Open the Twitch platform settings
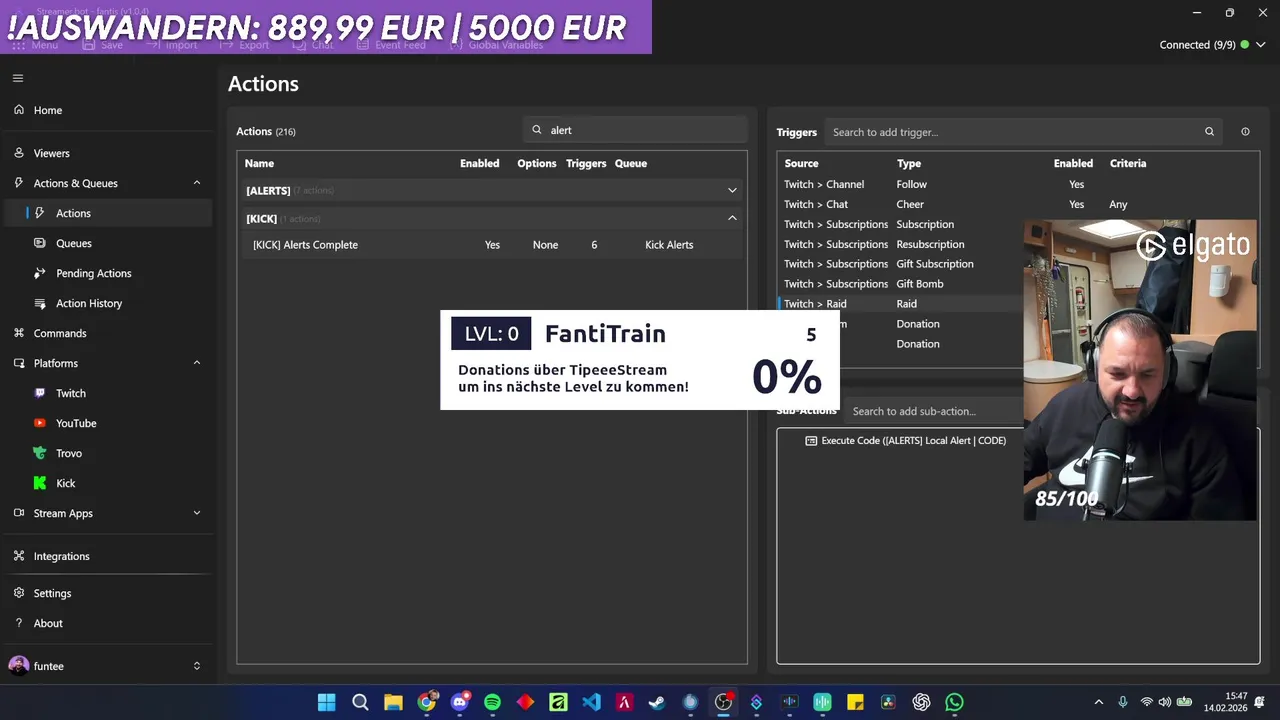 (x=71, y=393)
